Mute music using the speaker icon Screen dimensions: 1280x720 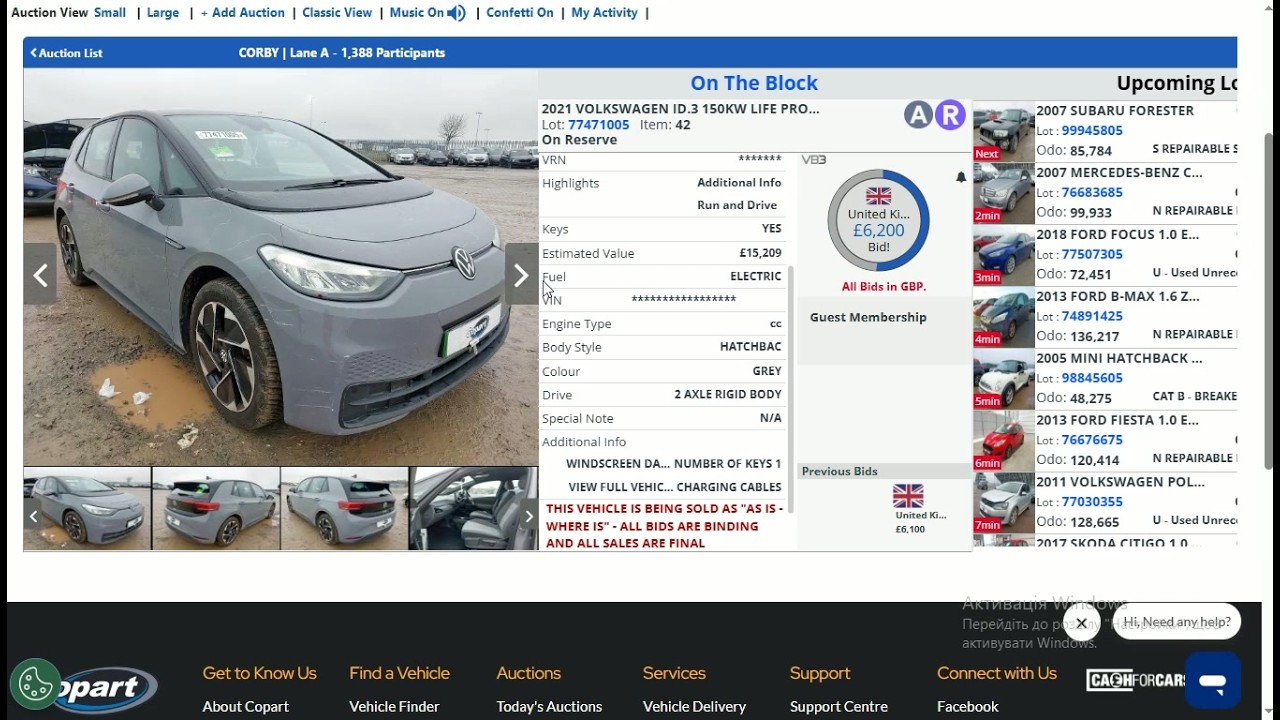pyautogui.click(x=457, y=13)
